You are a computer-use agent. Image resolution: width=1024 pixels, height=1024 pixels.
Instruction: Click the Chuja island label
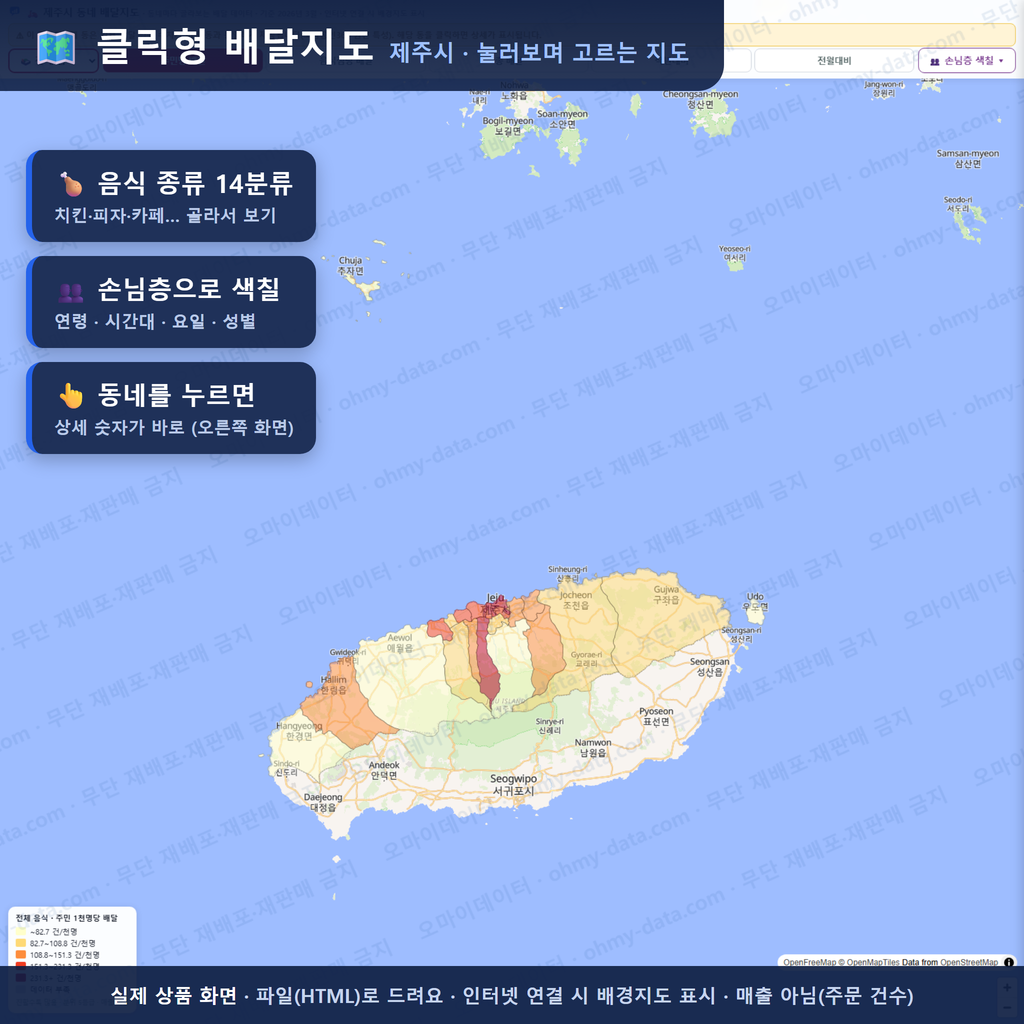click(350, 265)
